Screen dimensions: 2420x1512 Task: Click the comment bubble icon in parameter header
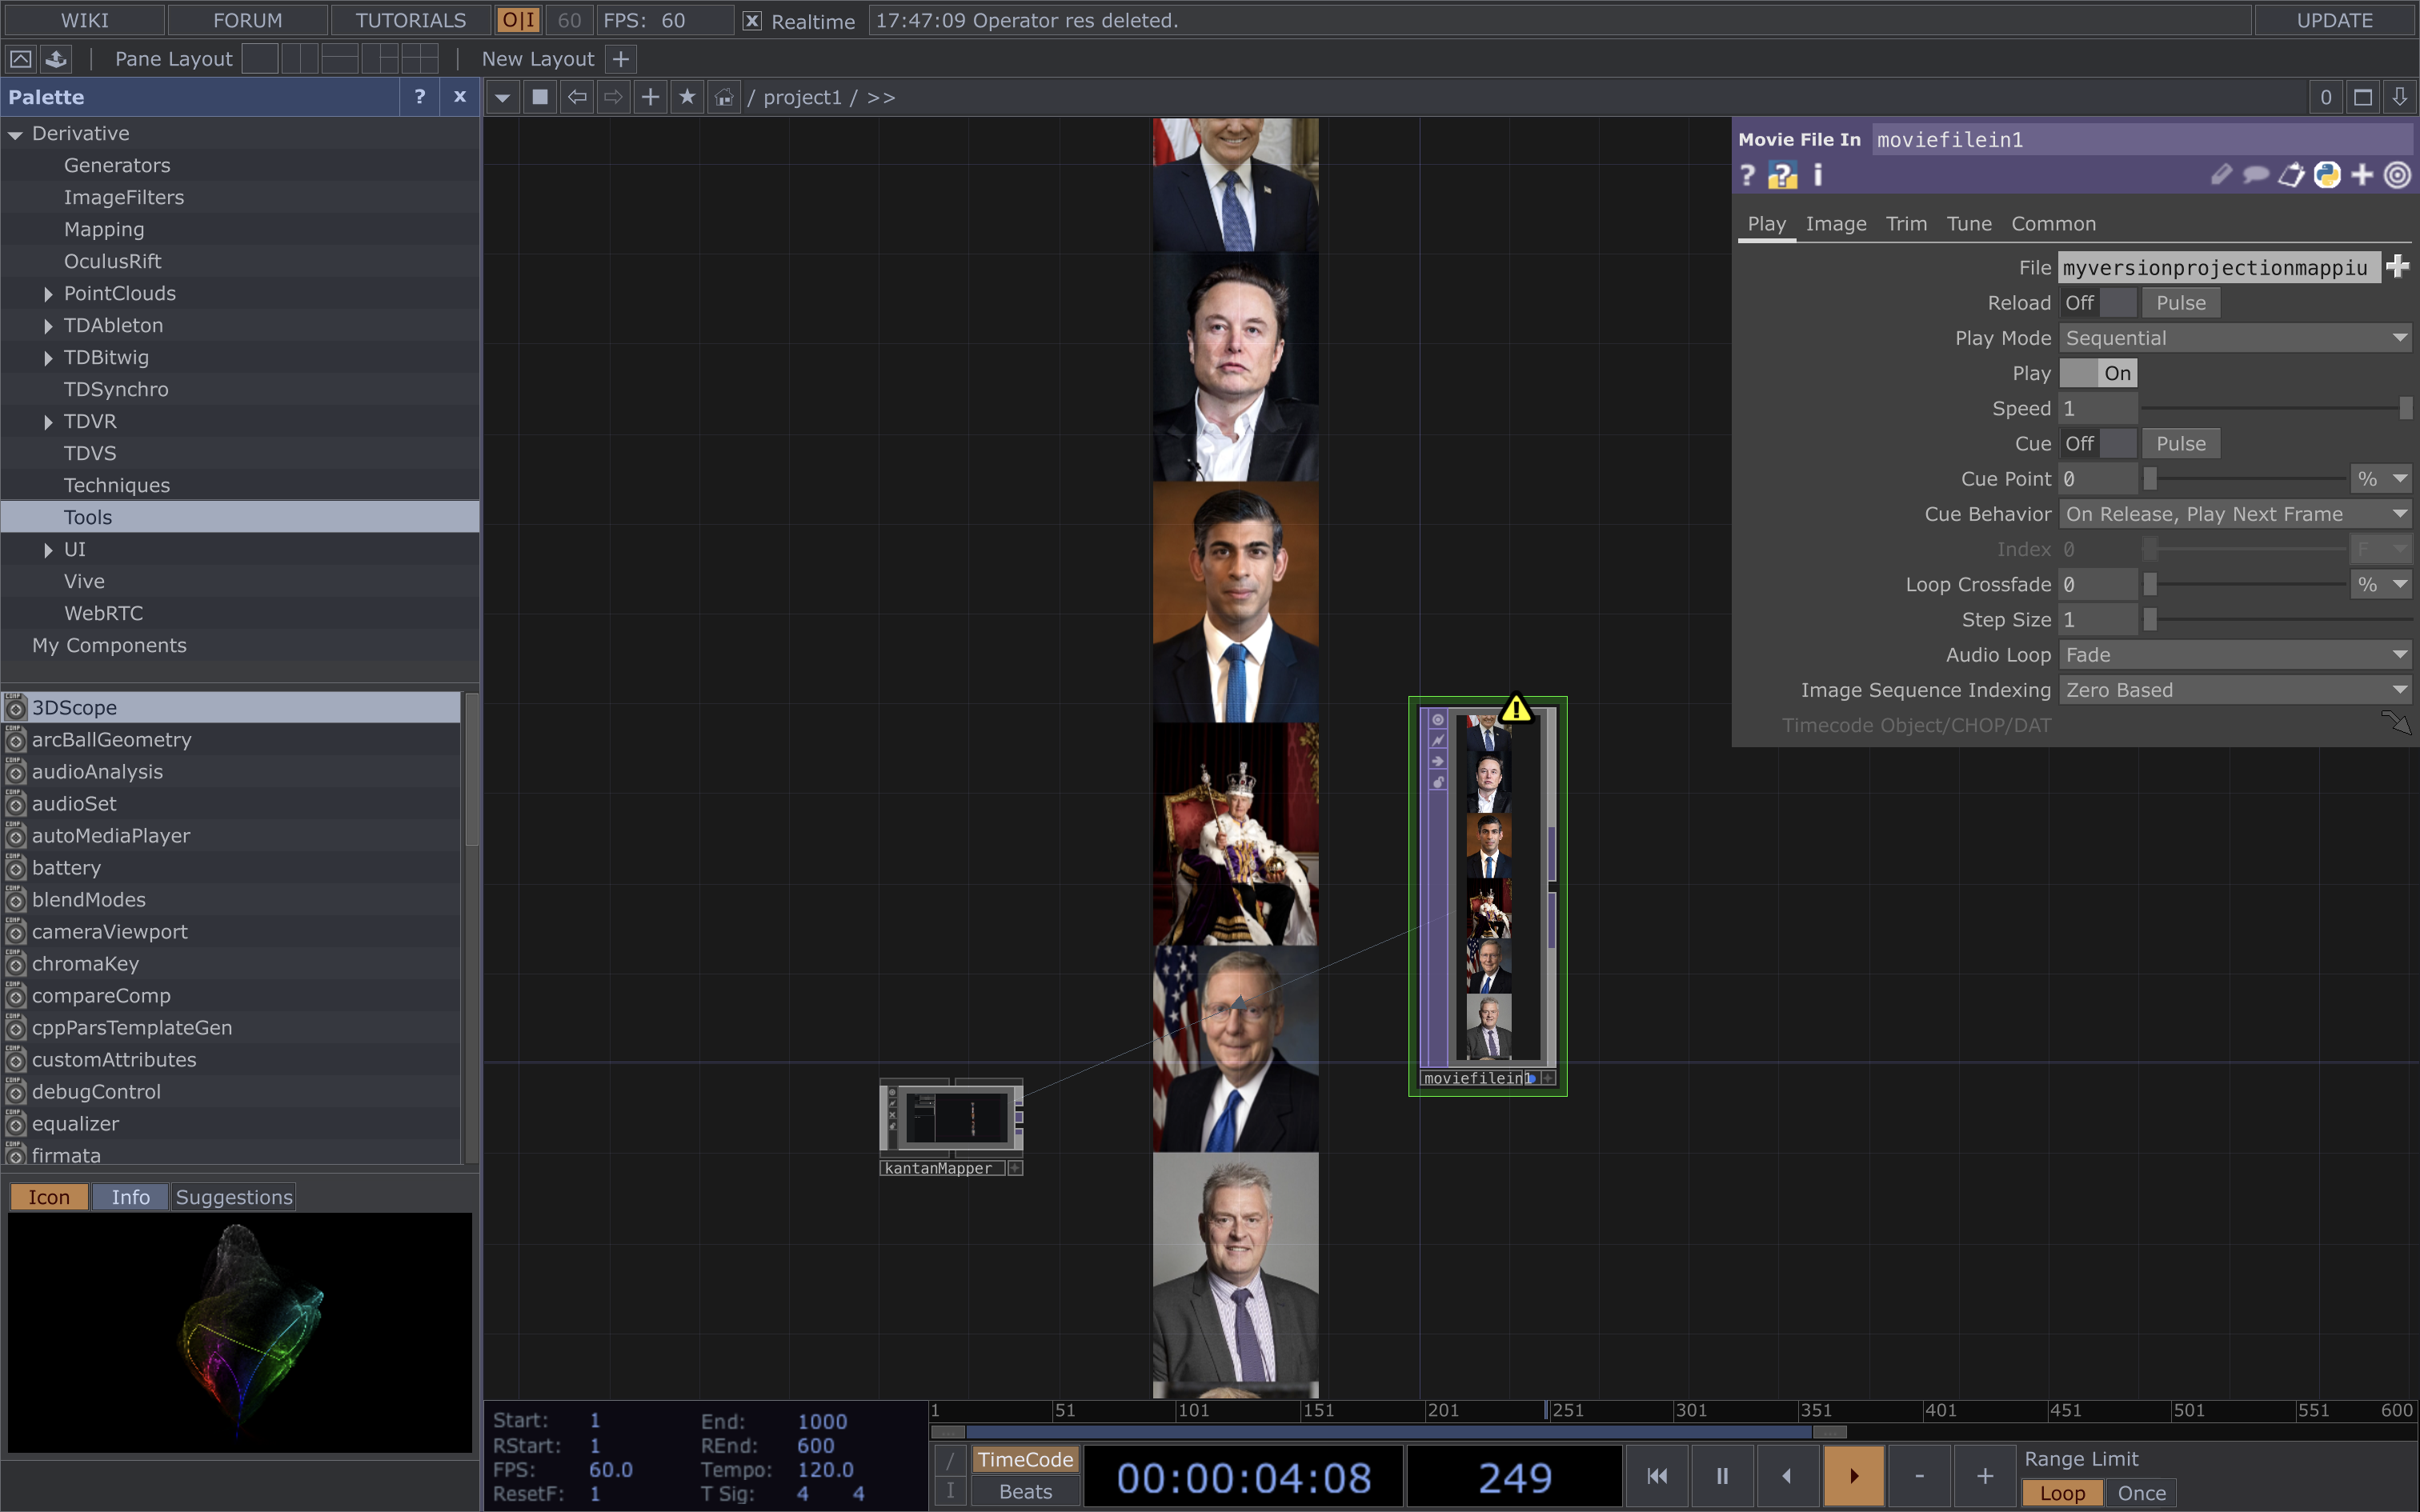tap(2255, 176)
